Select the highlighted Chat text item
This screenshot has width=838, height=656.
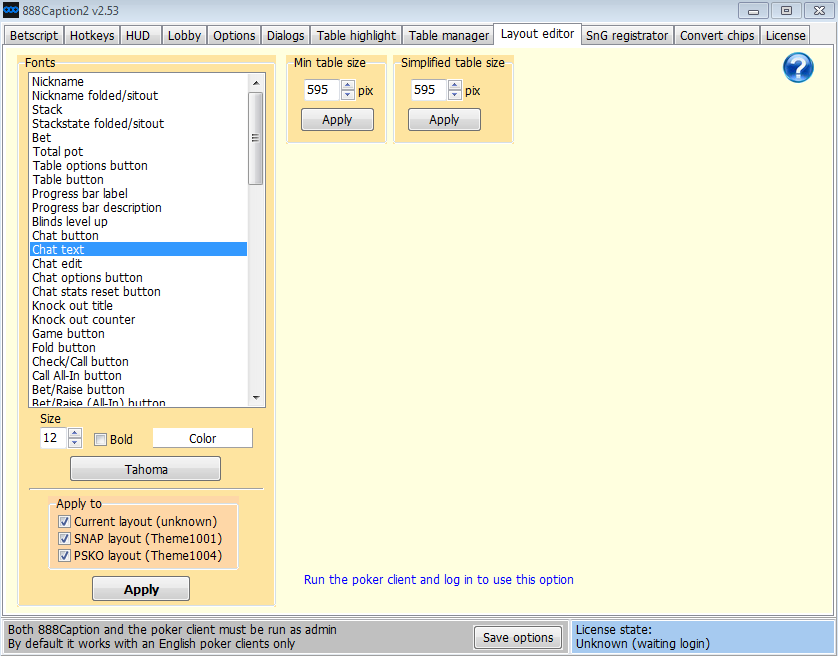click(x=138, y=250)
